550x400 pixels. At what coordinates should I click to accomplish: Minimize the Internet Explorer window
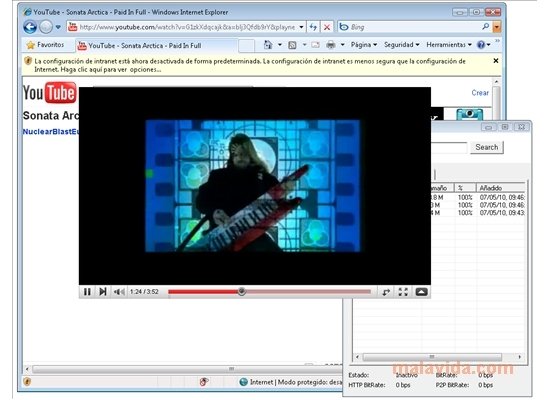pos(460,12)
